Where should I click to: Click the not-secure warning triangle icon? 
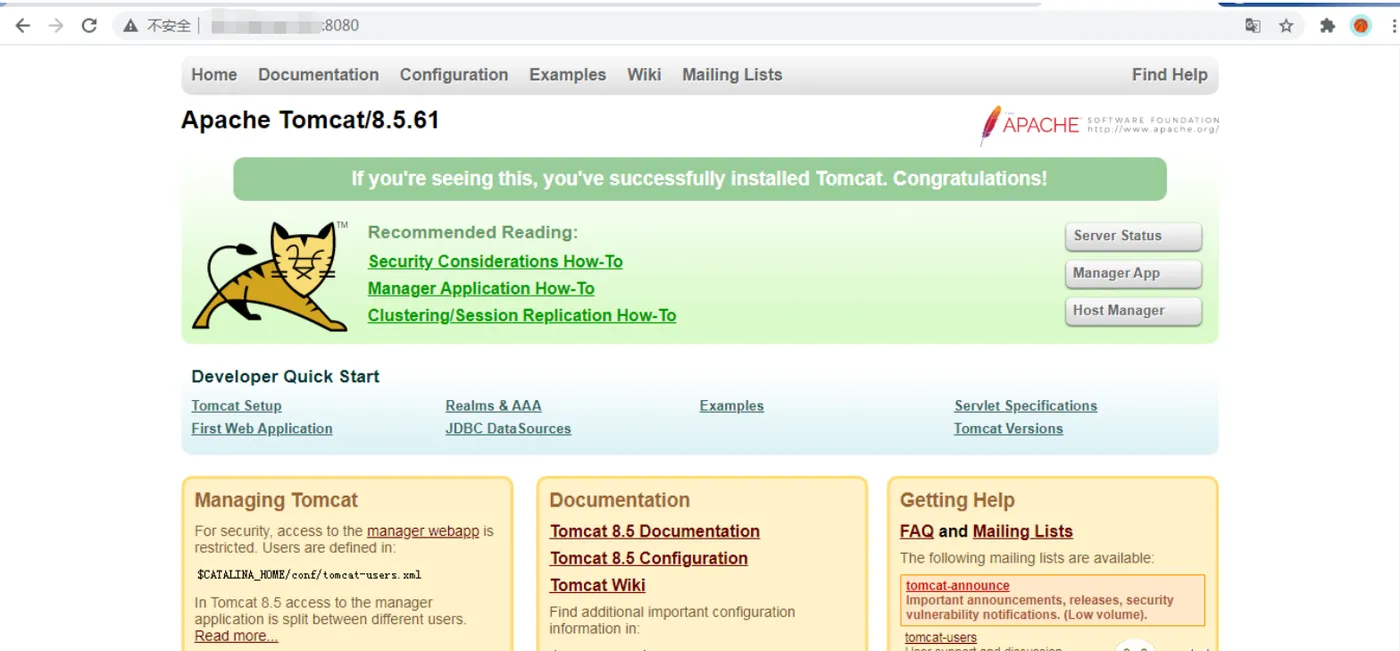click(x=130, y=26)
